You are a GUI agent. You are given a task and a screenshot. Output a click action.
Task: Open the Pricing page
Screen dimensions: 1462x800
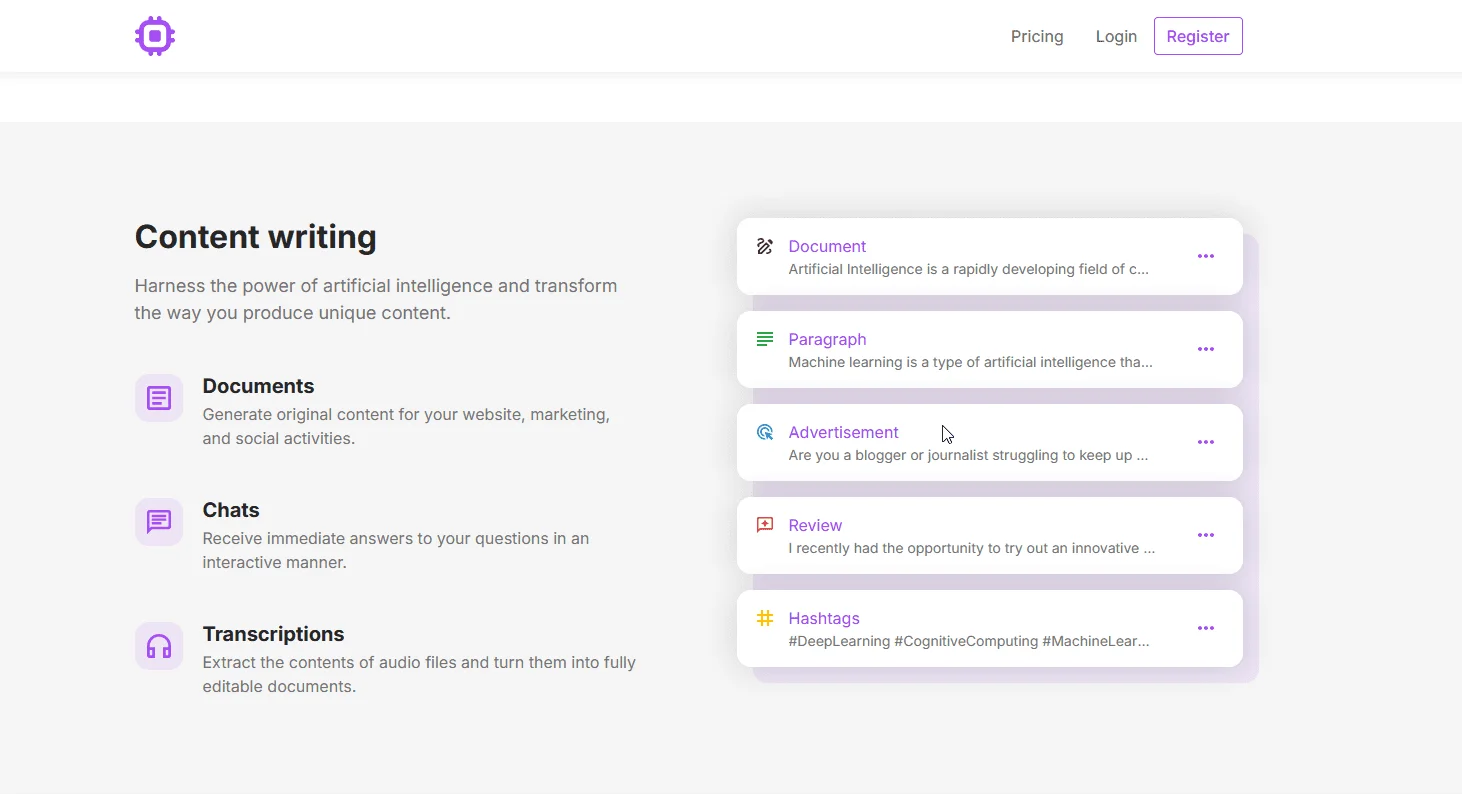tap(1037, 36)
